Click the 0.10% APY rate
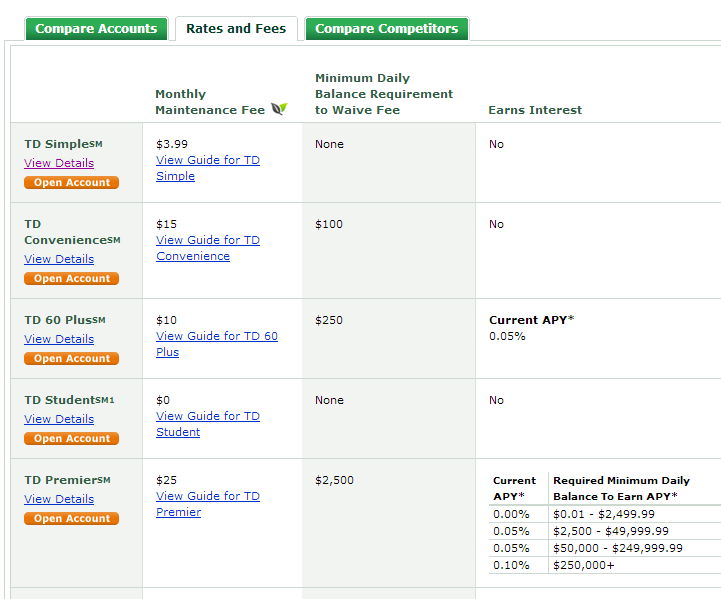This screenshot has height=599, width=721. tap(511, 565)
